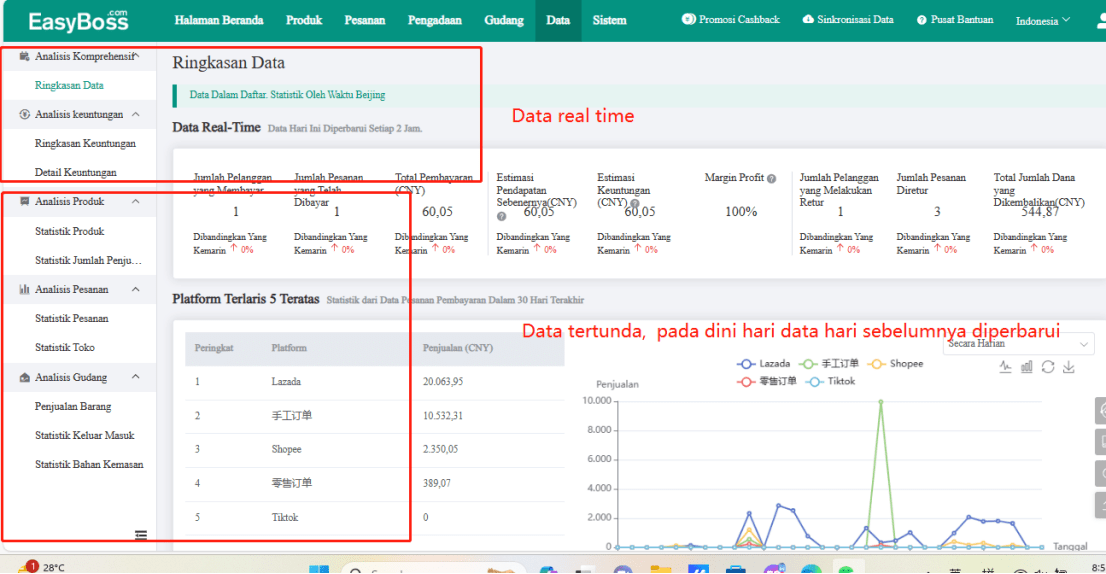This screenshot has height=574, width=1106.
Task: Click the Analisis Pesanan chart icon
Action: tap(24, 289)
